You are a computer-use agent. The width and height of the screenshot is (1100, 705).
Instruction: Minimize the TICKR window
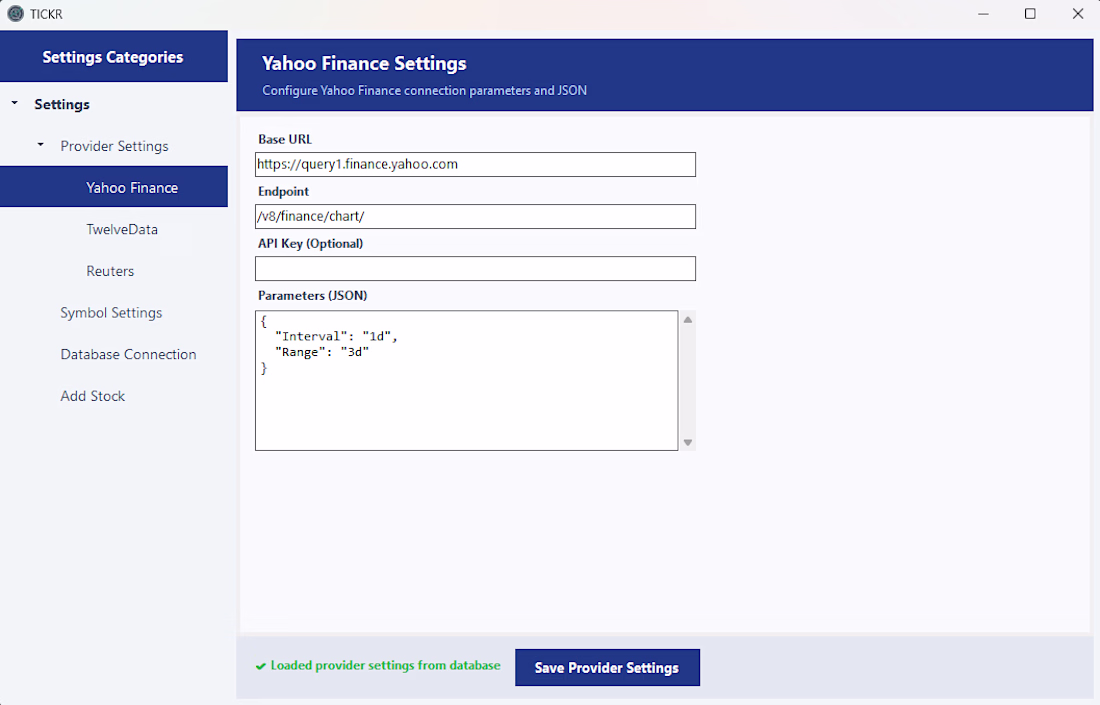pyautogui.click(x=984, y=14)
